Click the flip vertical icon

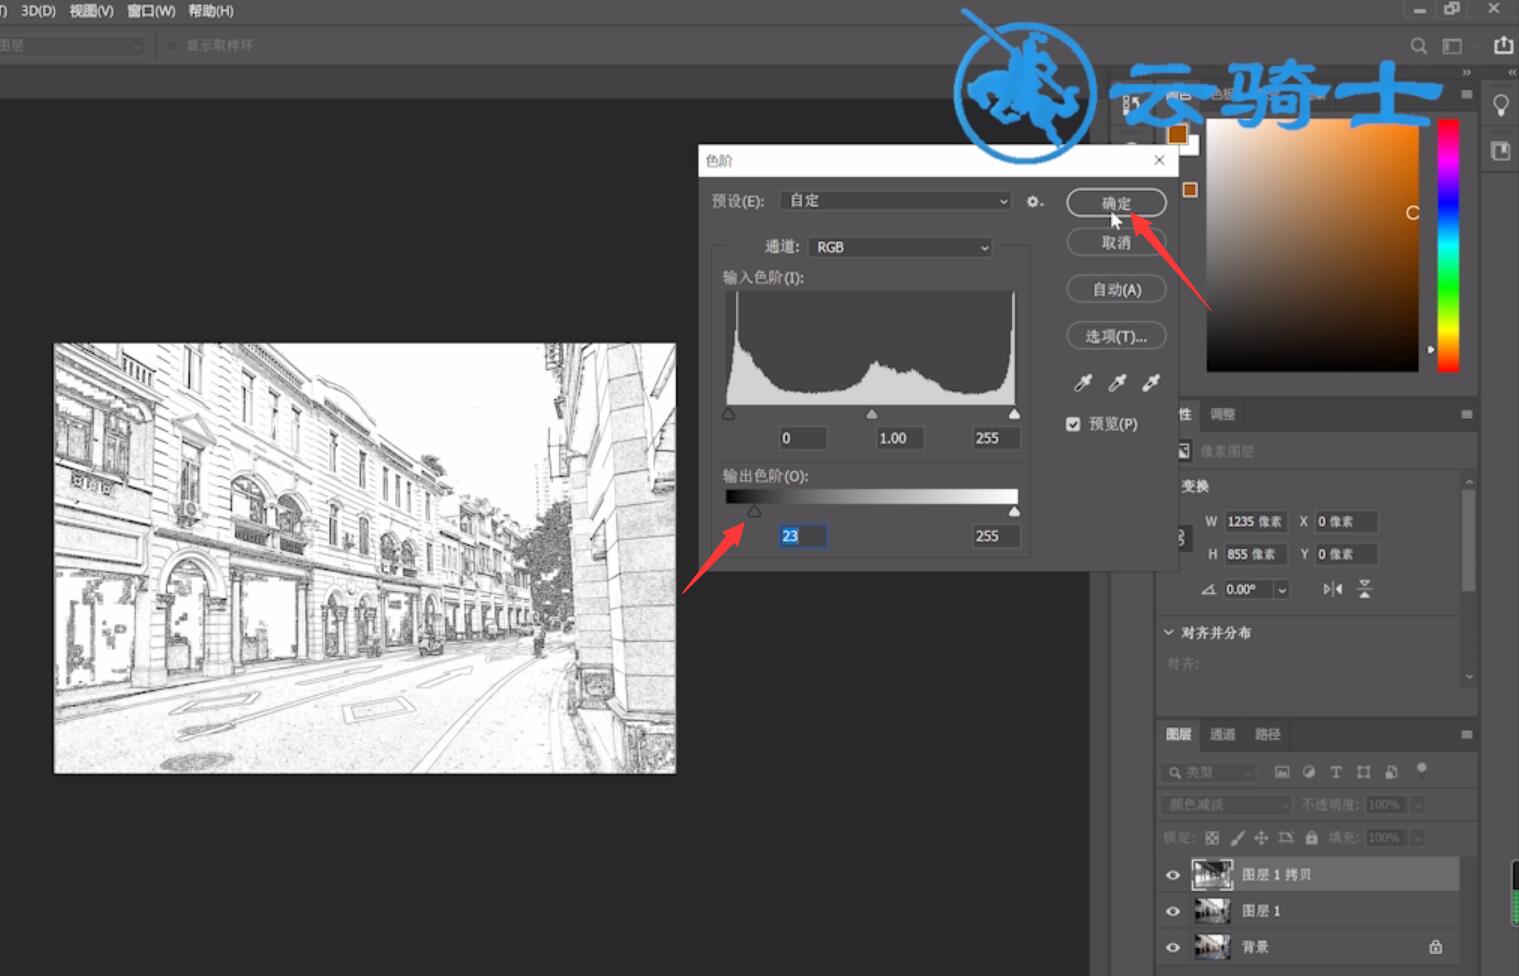[1364, 589]
